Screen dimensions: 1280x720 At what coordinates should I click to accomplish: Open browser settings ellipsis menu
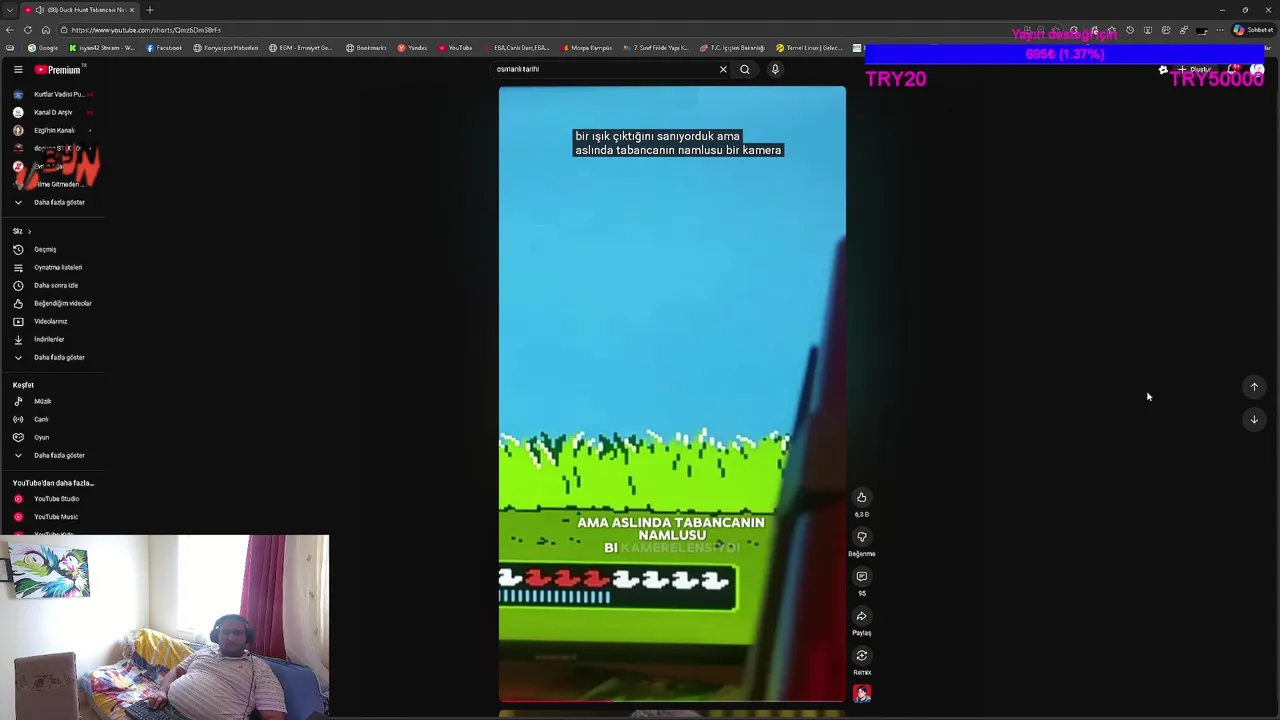(1219, 30)
